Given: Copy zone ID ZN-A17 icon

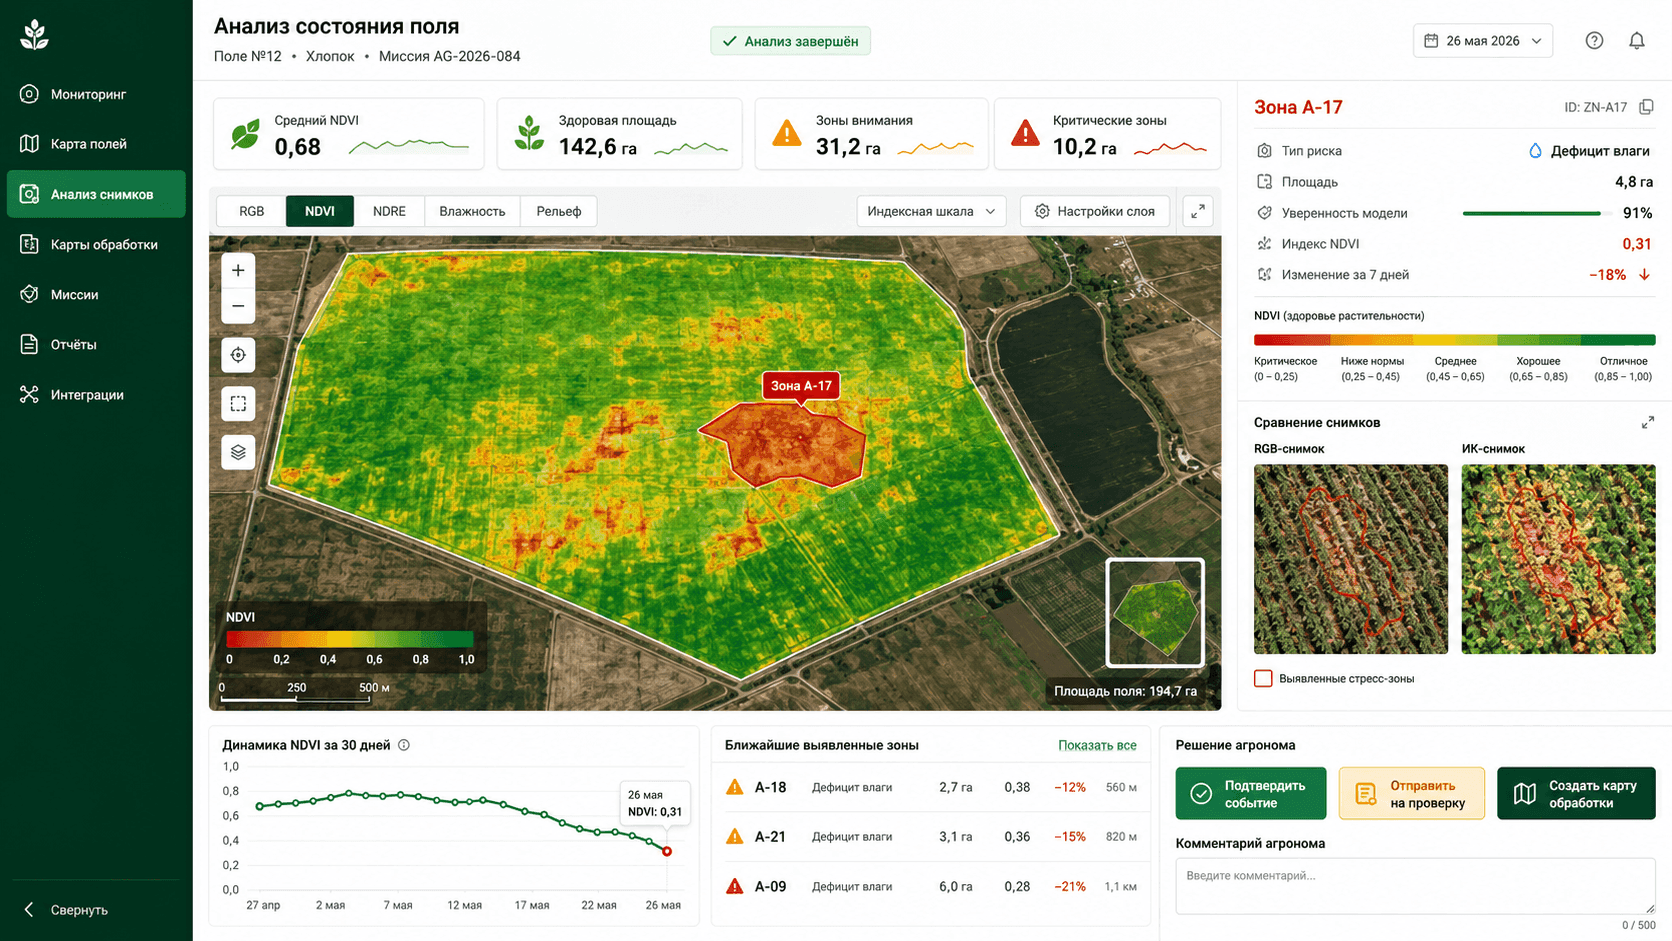Looking at the screenshot, I should click(x=1646, y=107).
